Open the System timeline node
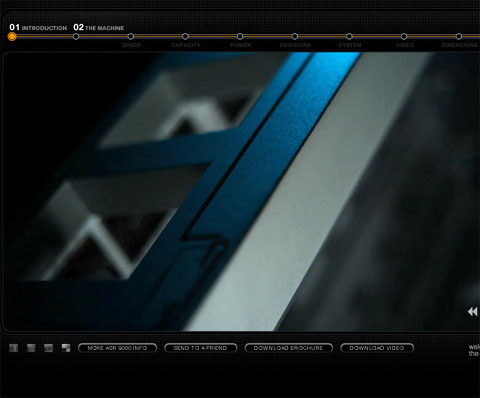 click(349, 36)
